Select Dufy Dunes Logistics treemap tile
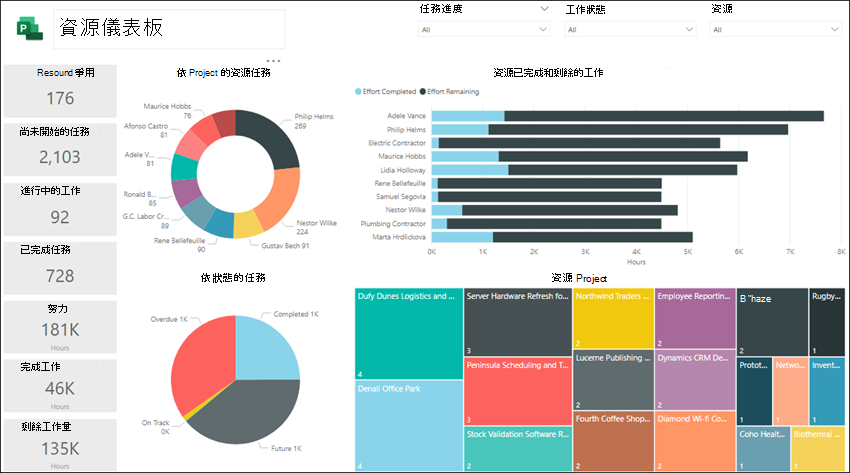Screen dimensions: 850x473 tap(409, 334)
